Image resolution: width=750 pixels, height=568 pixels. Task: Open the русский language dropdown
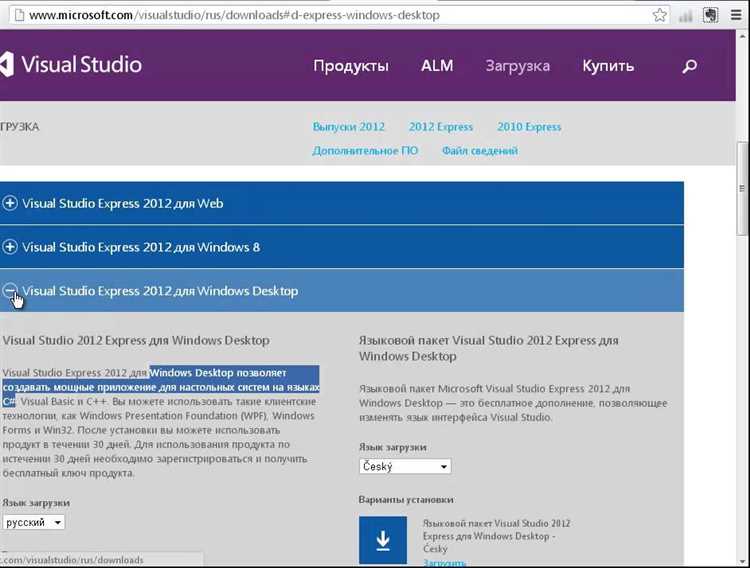tap(33, 522)
